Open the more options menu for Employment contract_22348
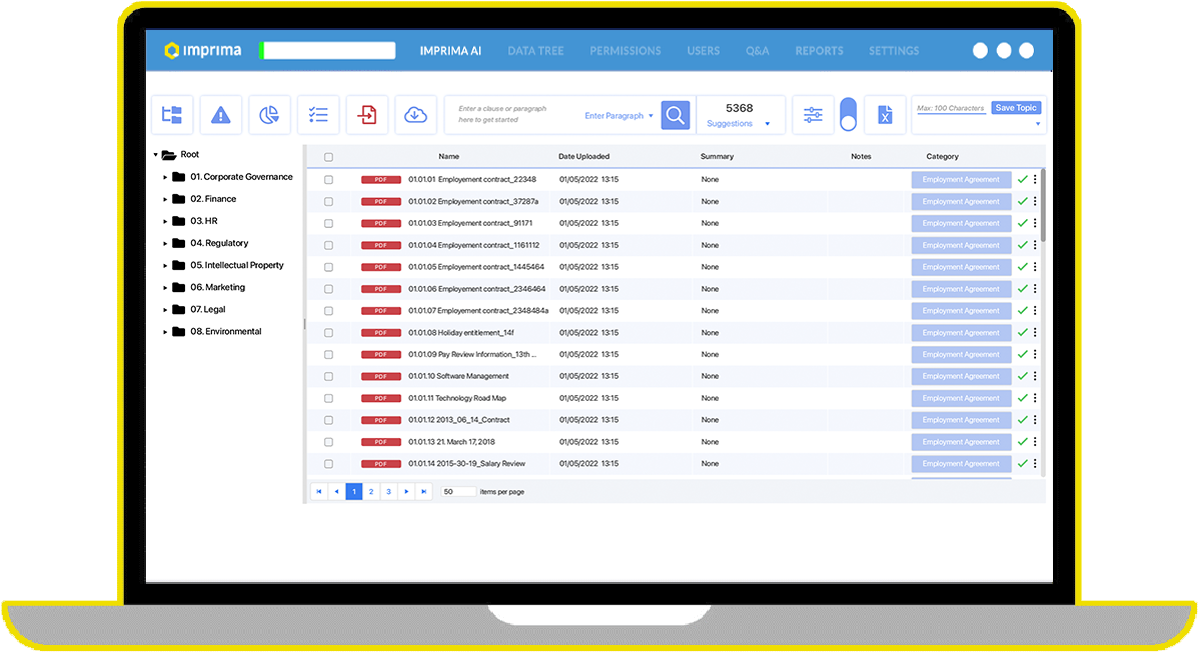Viewport: 1200px width, 653px height. tap(1035, 180)
